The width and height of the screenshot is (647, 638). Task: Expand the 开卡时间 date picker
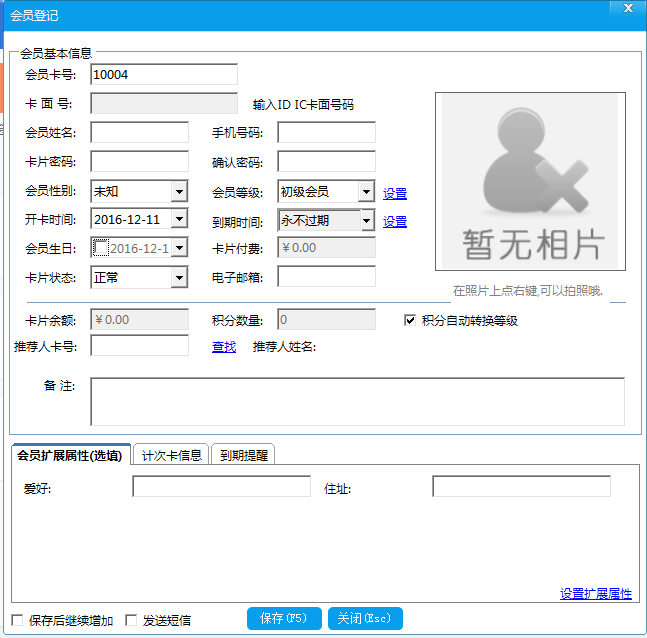pos(179,219)
